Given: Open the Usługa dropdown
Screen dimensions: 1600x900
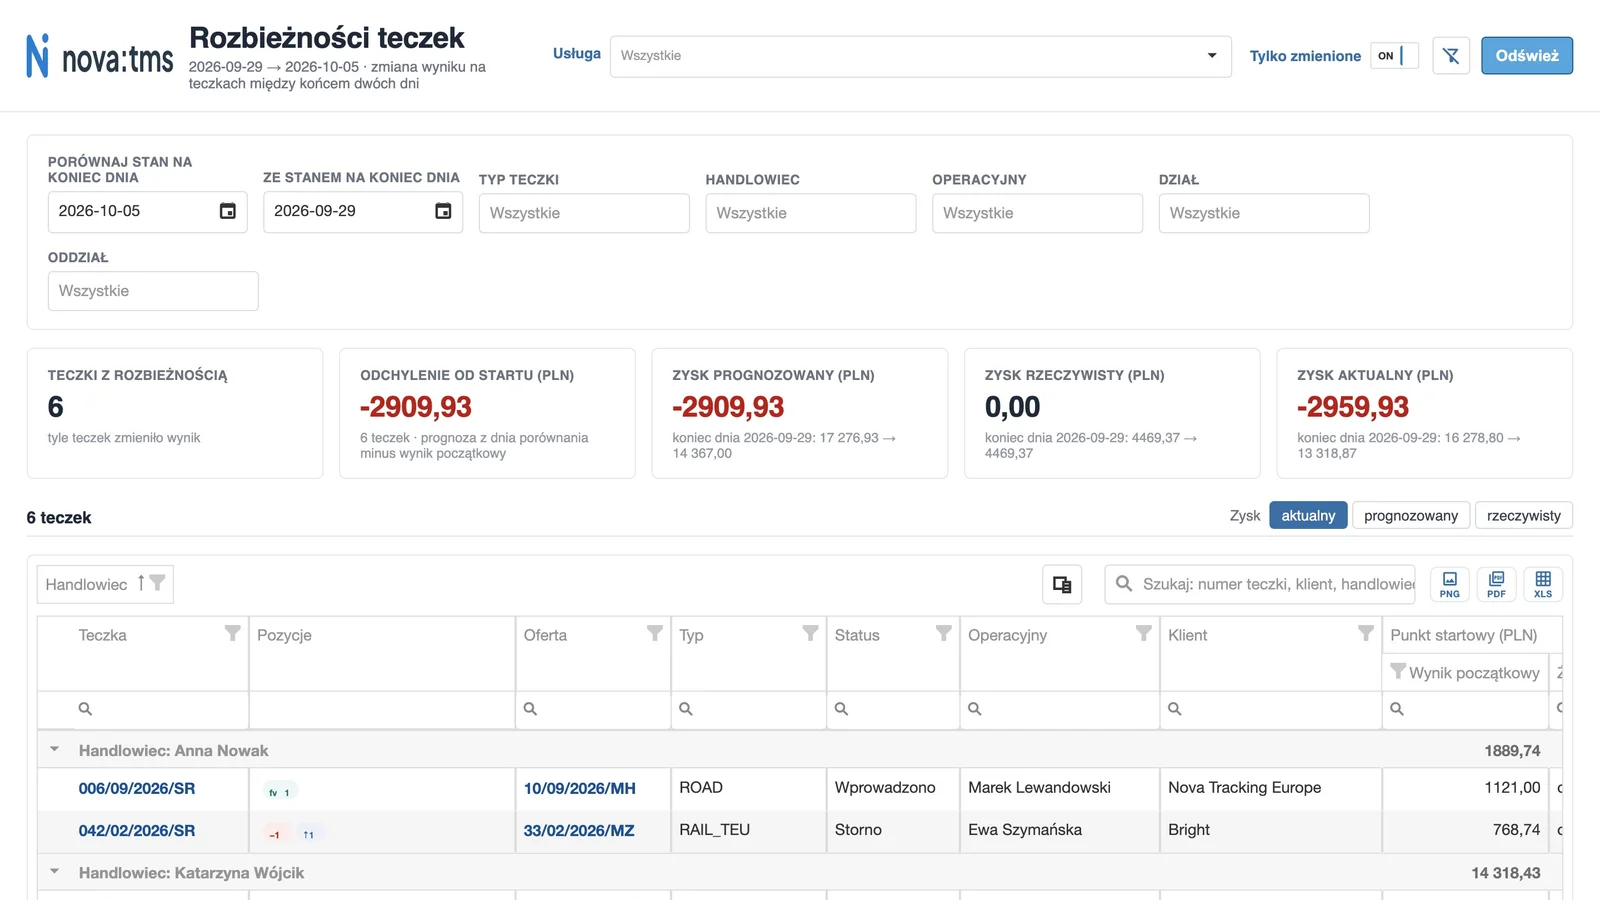Looking at the screenshot, I should (920, 56).
